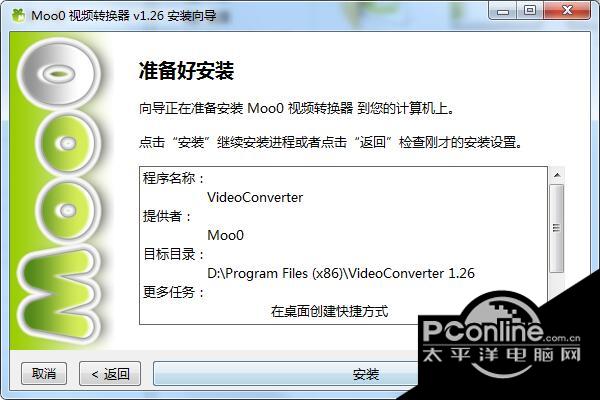
Task: Click the 取消 cancel button
Action: coord(44,373)
